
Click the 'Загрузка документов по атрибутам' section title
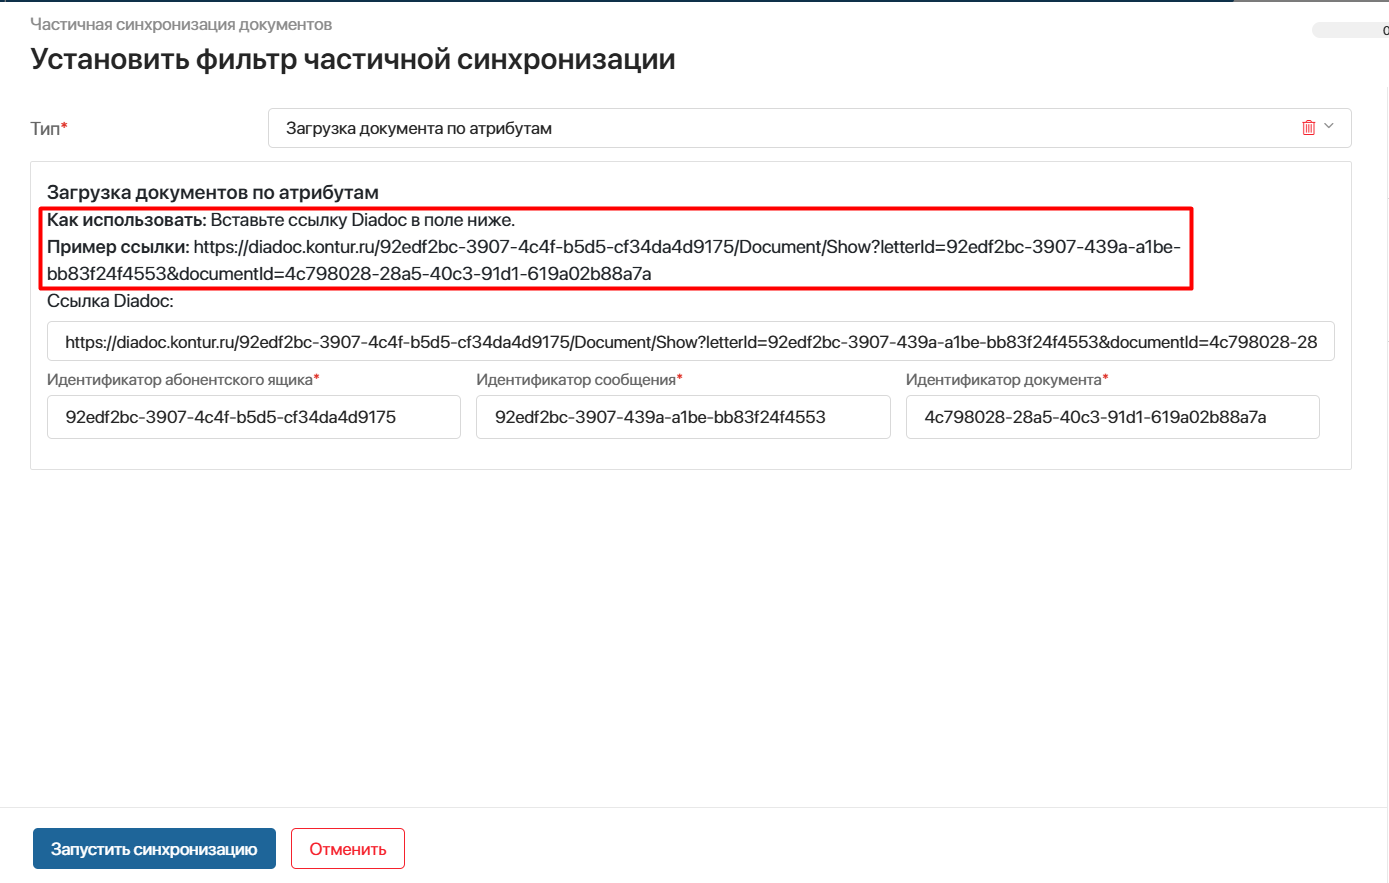pyautogui.click(x=213, y=192)
